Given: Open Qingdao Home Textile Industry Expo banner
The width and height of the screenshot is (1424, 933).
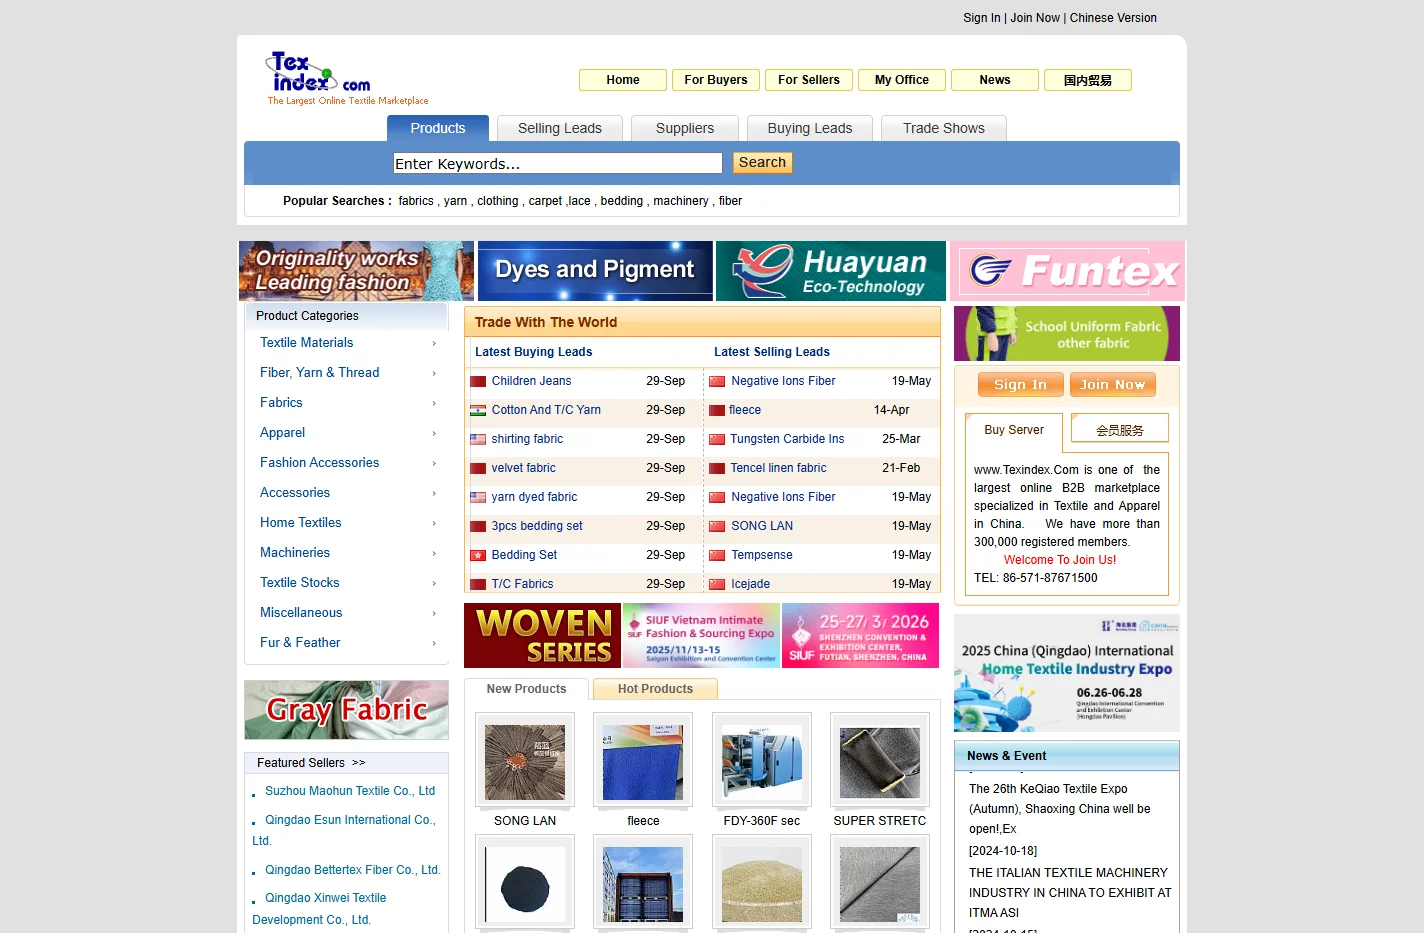Looking at the screenshot, I should pos(1067,673).
